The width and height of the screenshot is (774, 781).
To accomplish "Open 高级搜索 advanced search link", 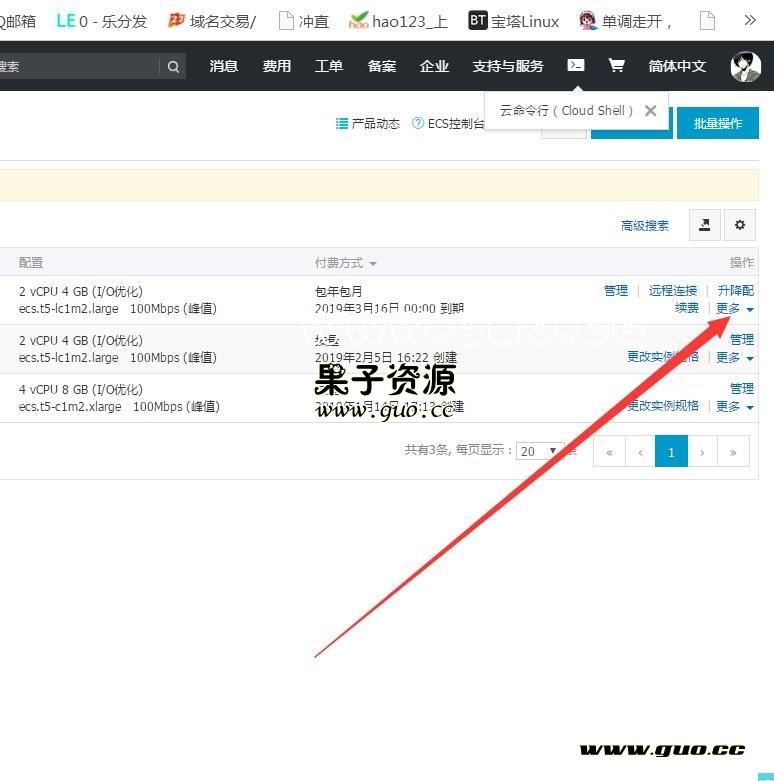I will (x=645, y=226).
